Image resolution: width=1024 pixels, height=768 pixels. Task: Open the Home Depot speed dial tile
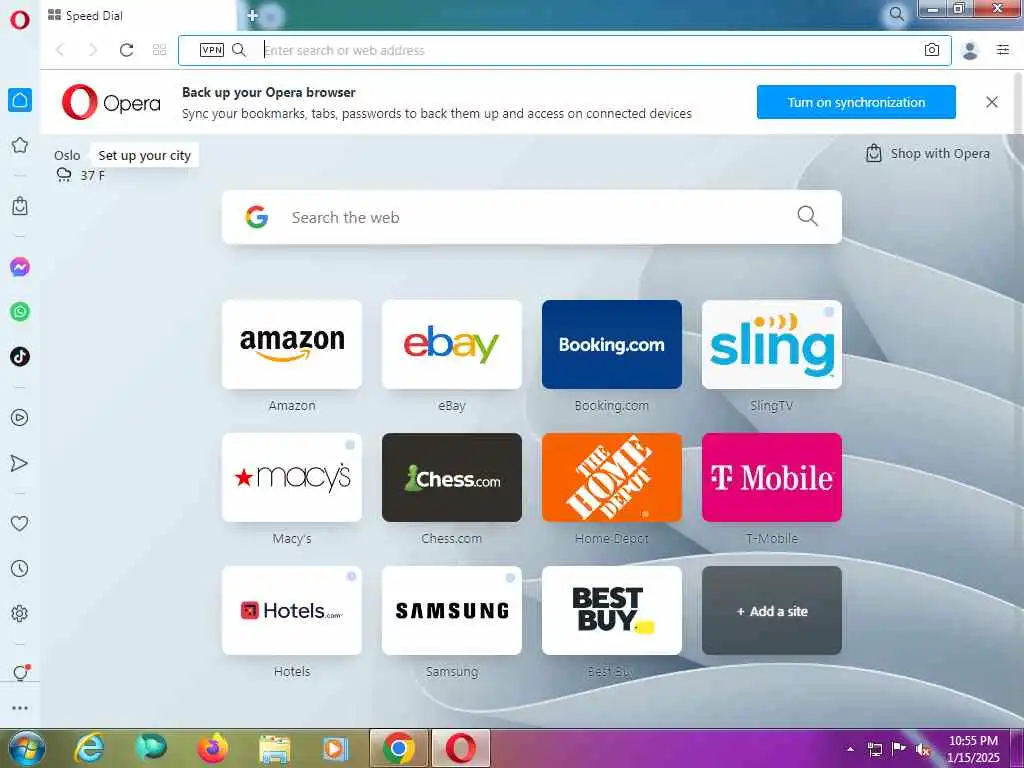pyautogui.click(x=612, y=477)
